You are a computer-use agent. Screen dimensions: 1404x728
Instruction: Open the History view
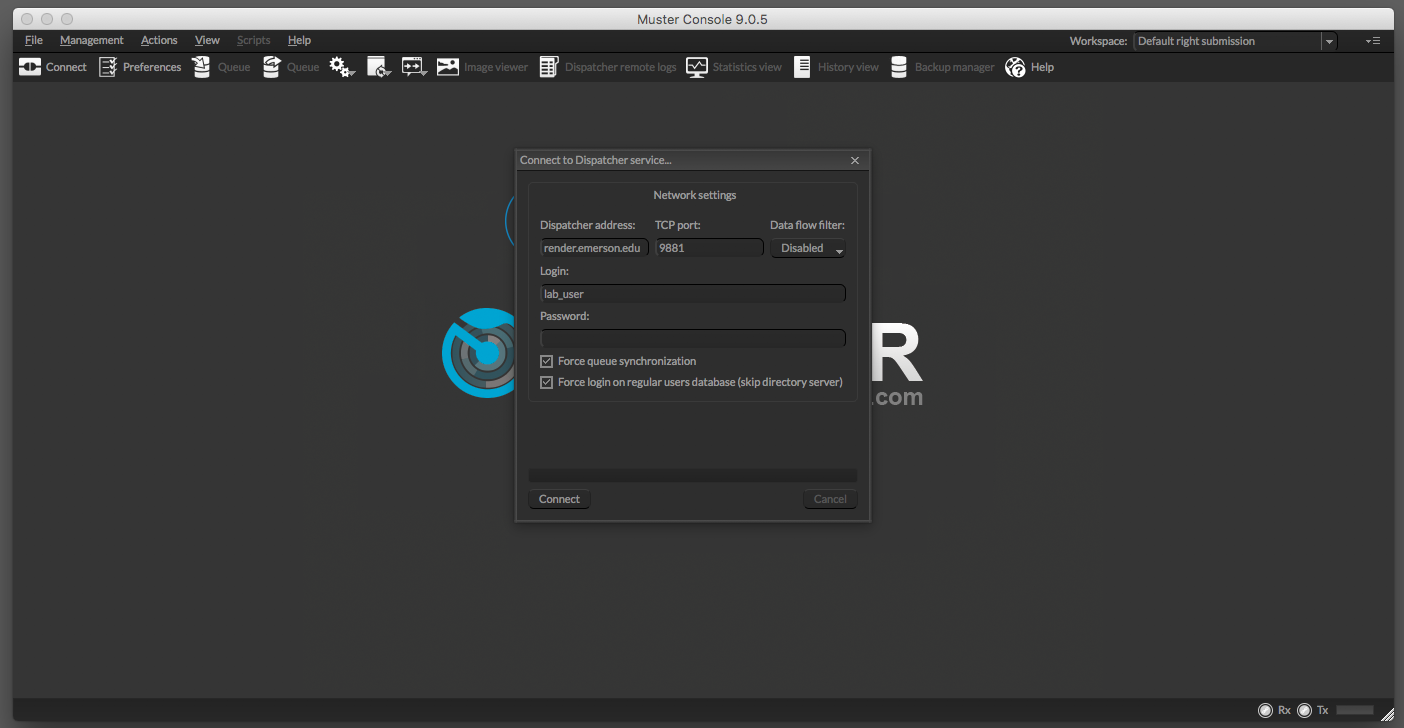pyautogui.click(x=836, y=67)
